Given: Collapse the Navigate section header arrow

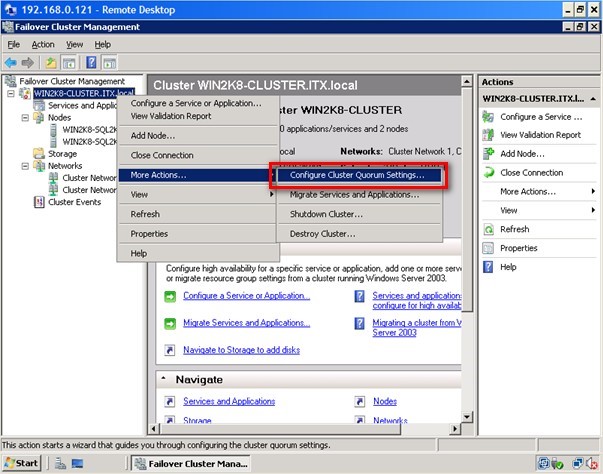Looking at the screenshot, I should click(x=163, y=379).
